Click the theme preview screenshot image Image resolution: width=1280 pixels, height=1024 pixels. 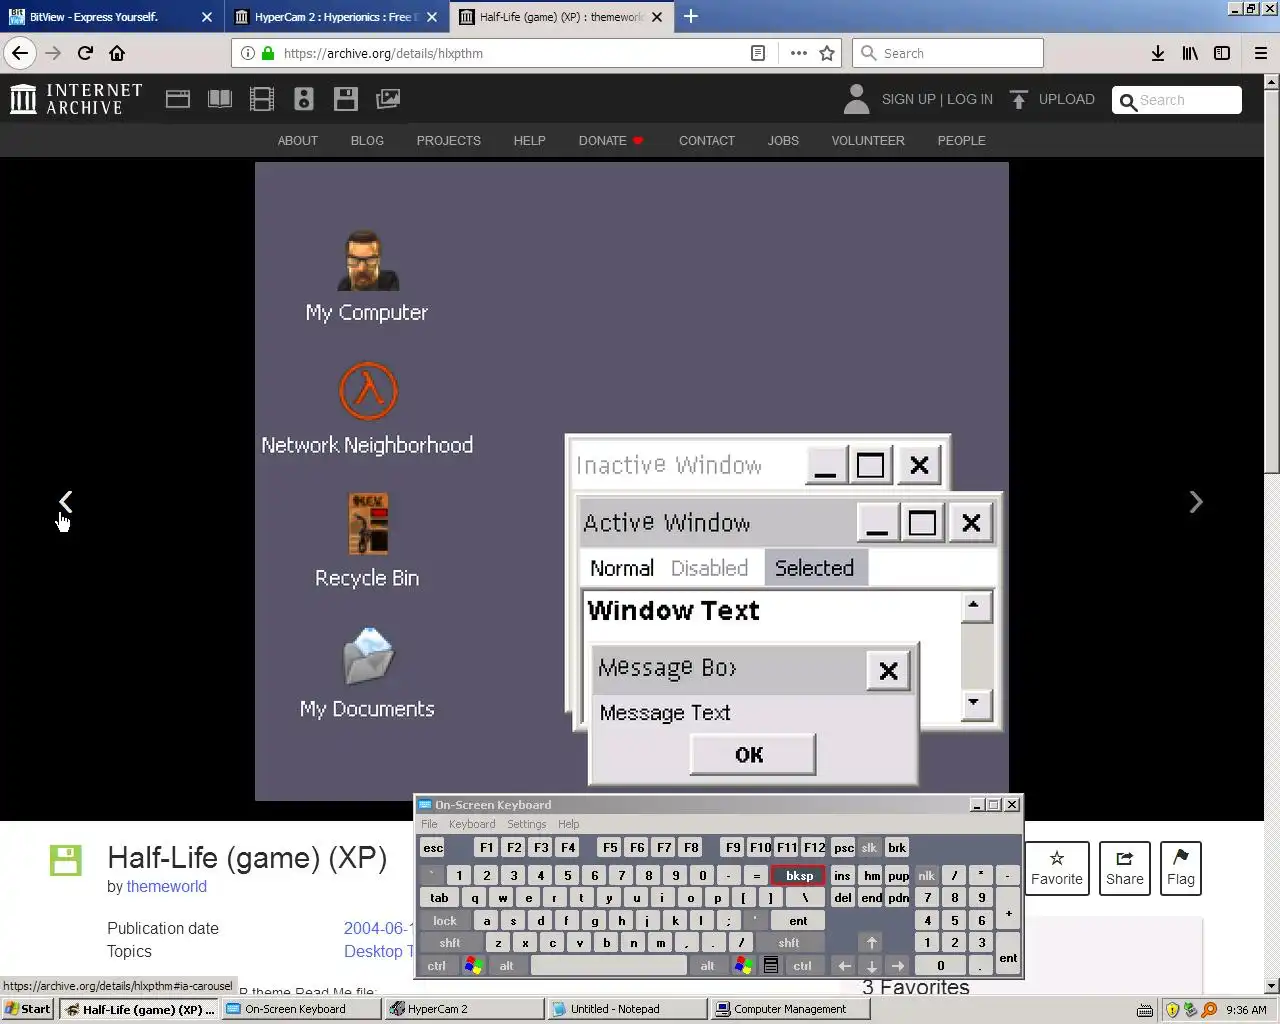point(632,481)
